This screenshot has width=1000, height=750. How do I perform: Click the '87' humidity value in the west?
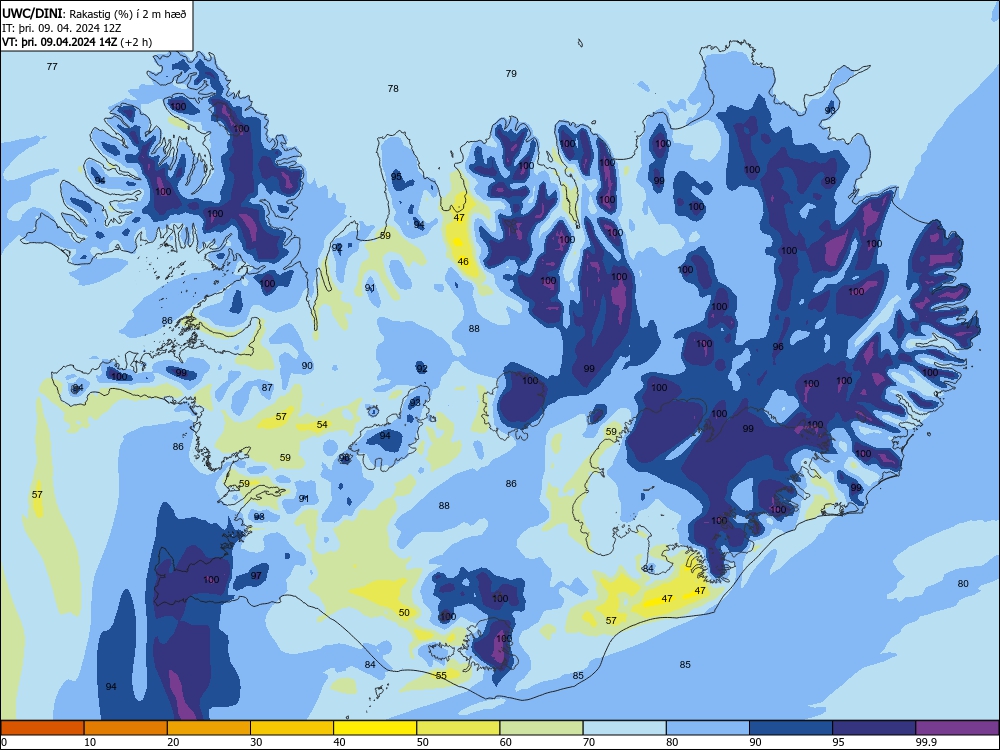click(267, 388)
